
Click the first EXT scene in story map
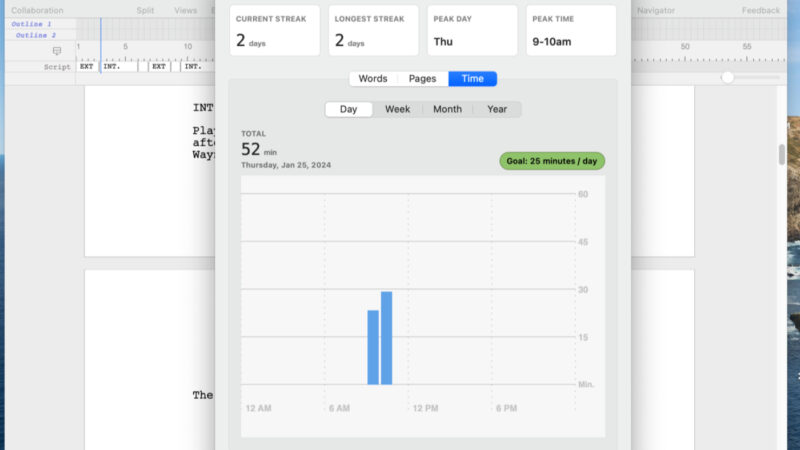pyautogui.click(x=87, y=67)
